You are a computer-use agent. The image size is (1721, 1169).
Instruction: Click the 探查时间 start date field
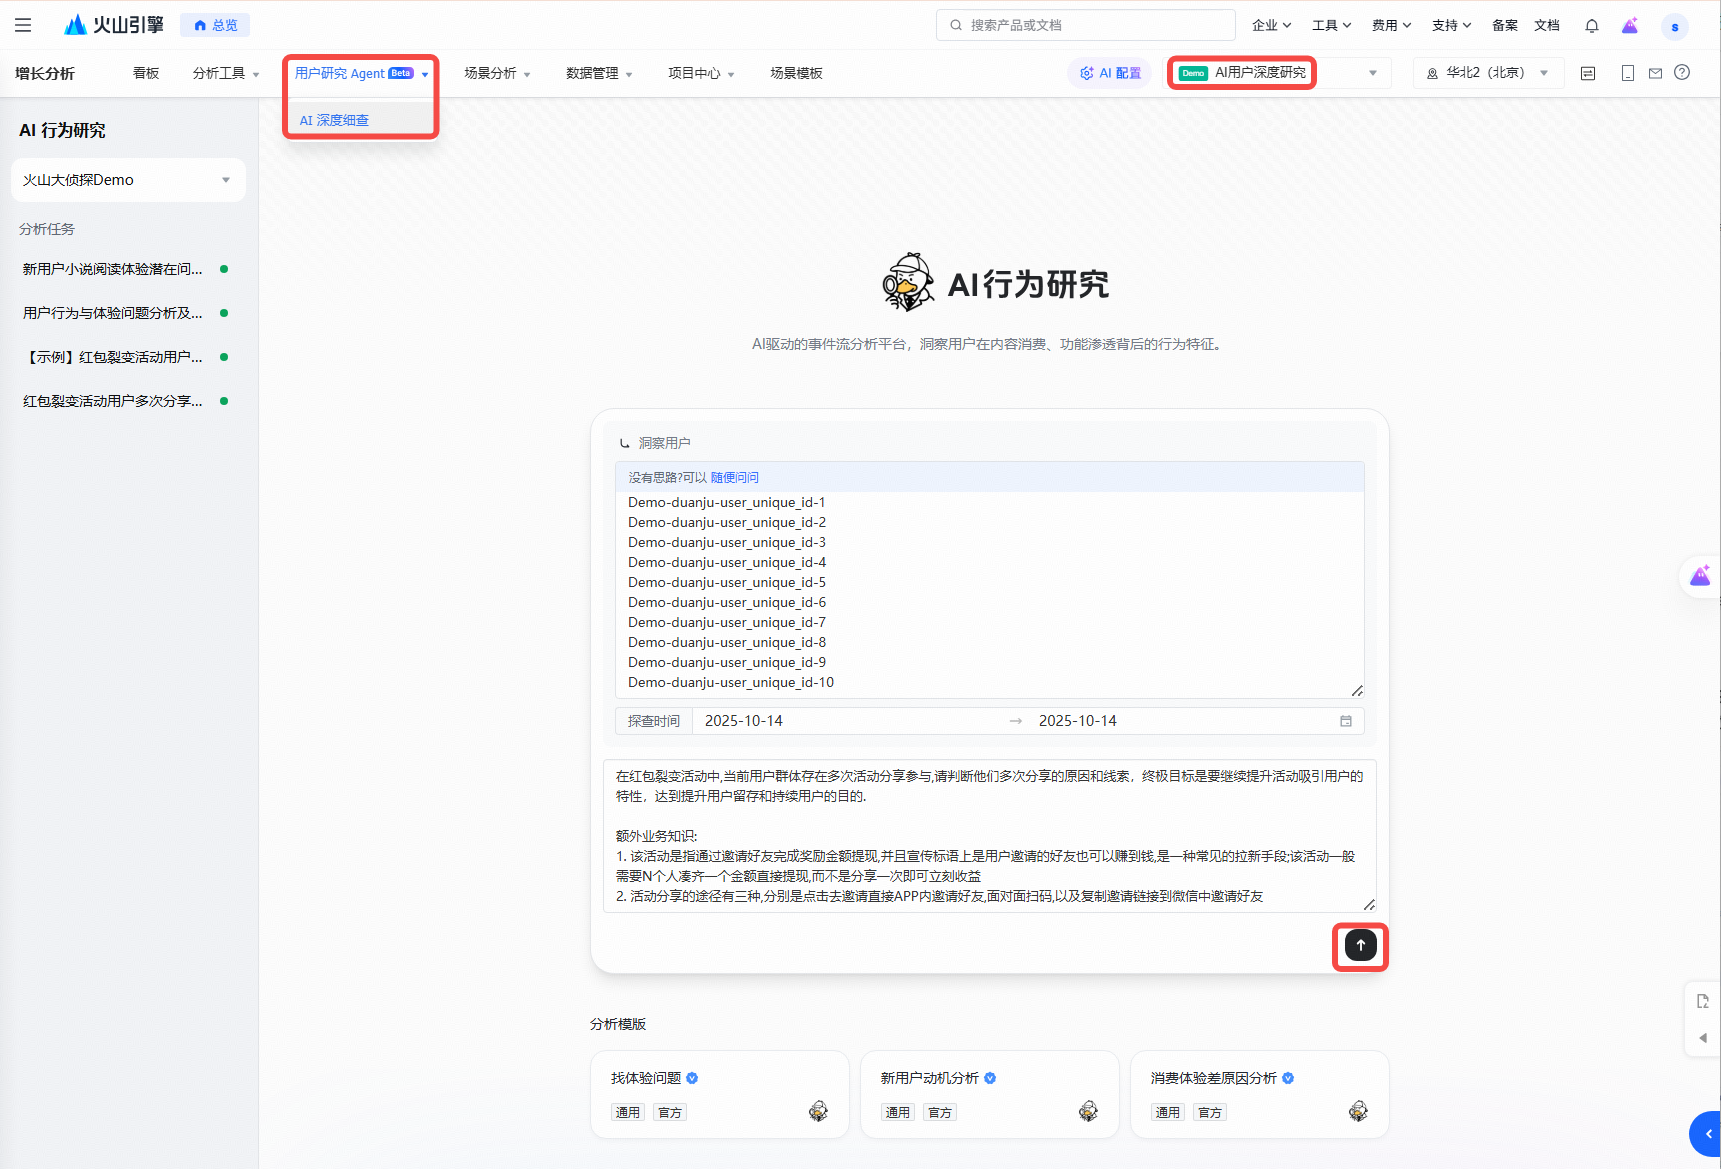pos(850,721)
